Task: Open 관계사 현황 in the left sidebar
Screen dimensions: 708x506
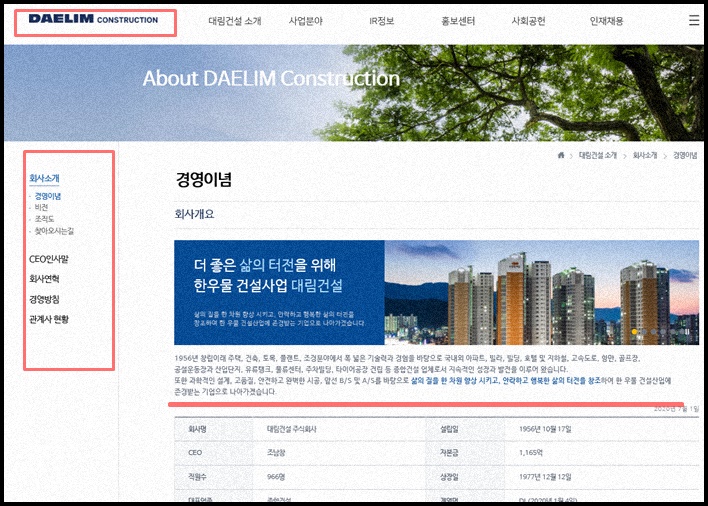Action: click(49, 319)
